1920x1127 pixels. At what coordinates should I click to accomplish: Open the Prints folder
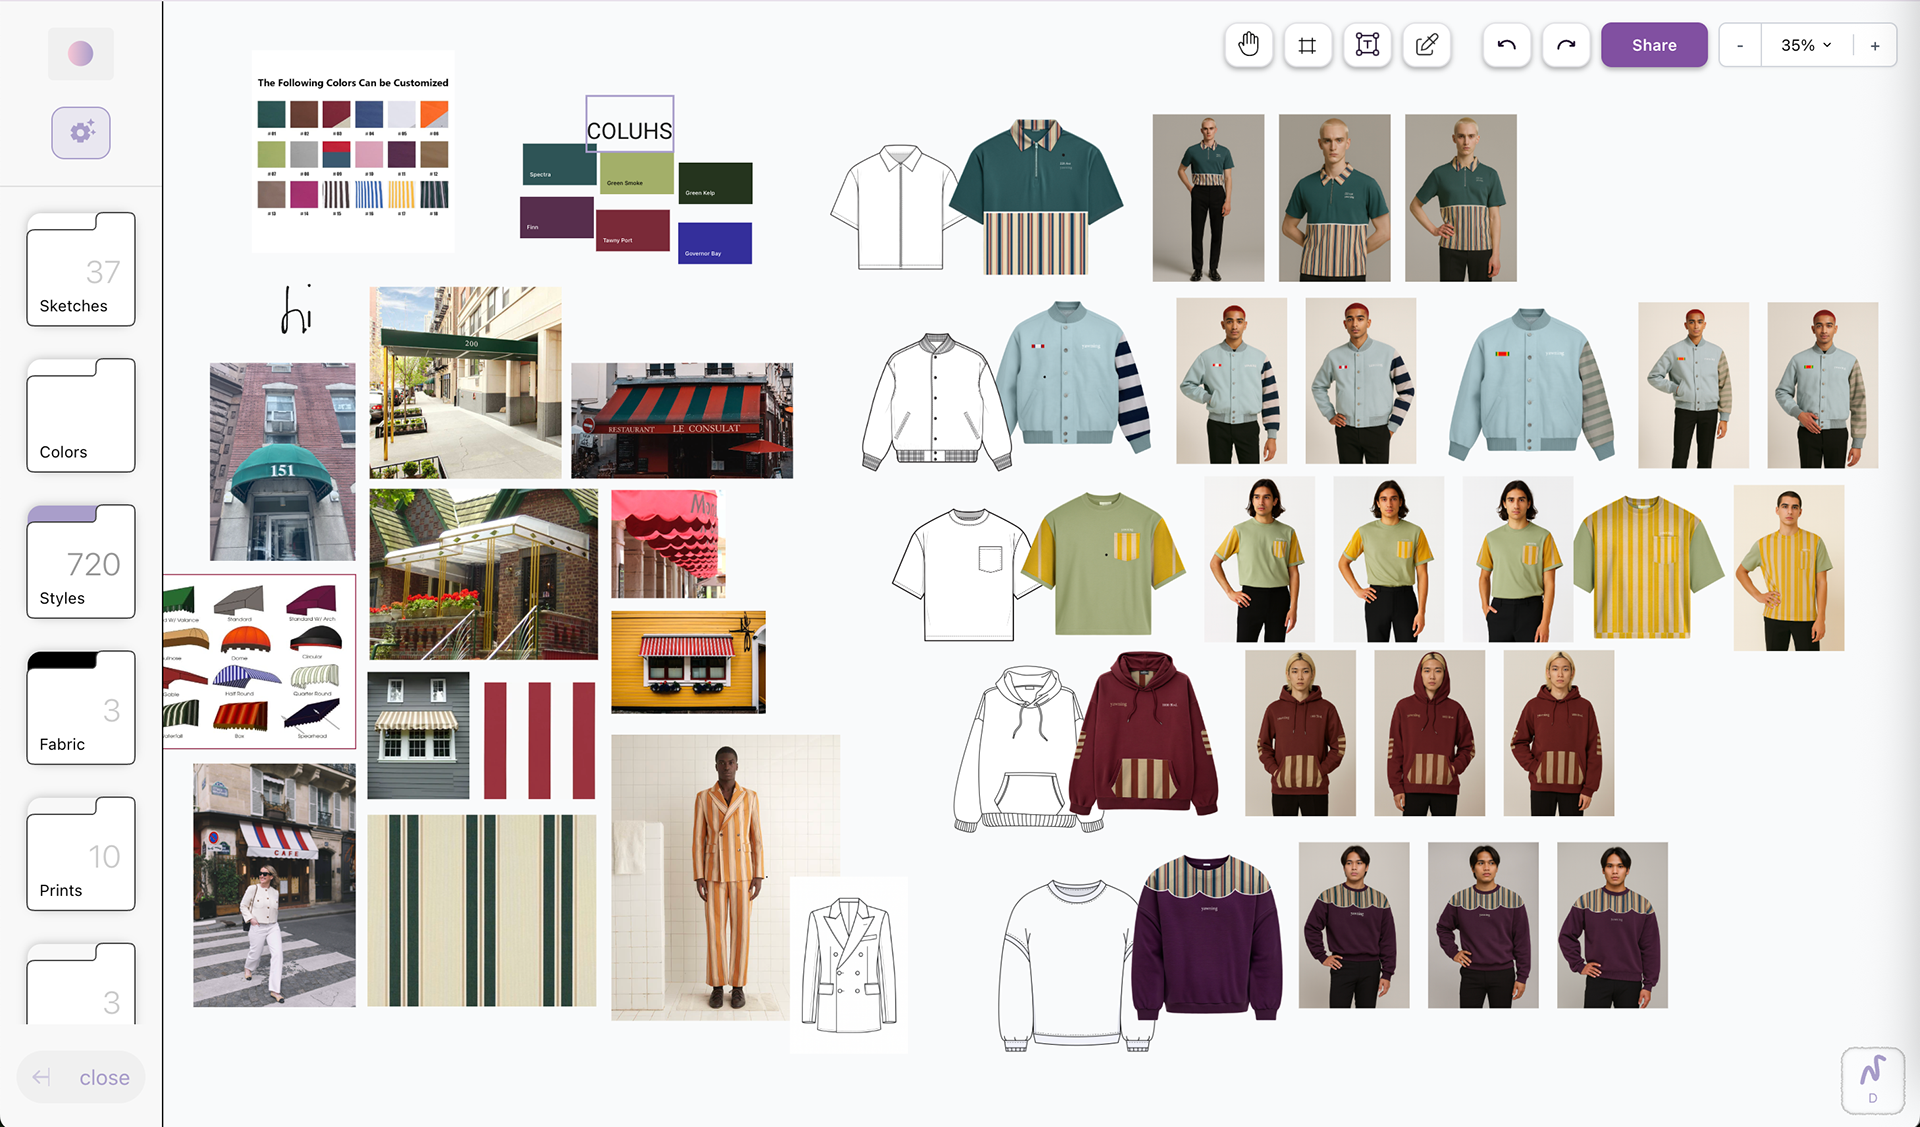(81, 854)
